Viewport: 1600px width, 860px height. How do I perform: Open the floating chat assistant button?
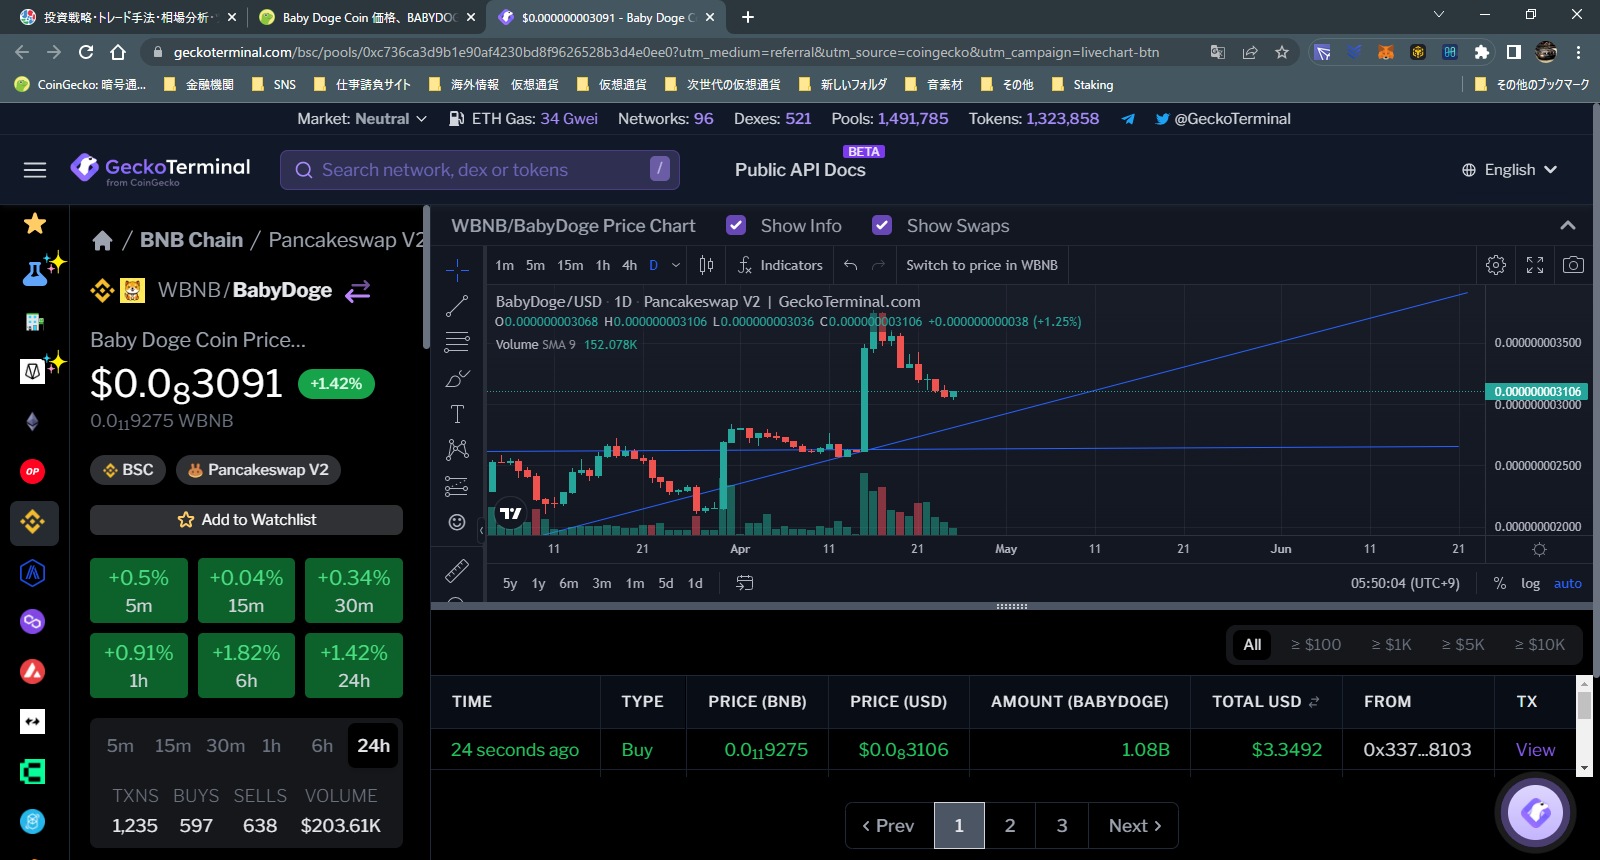(1536, 812)
